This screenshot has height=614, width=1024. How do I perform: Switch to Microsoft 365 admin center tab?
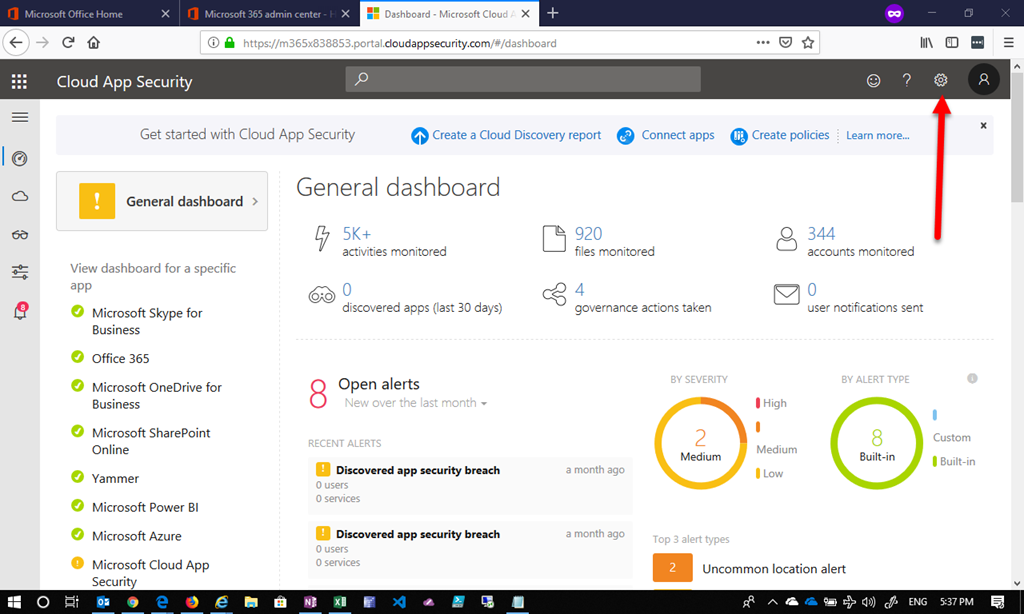pyautogui.click(x=267, y=14)
